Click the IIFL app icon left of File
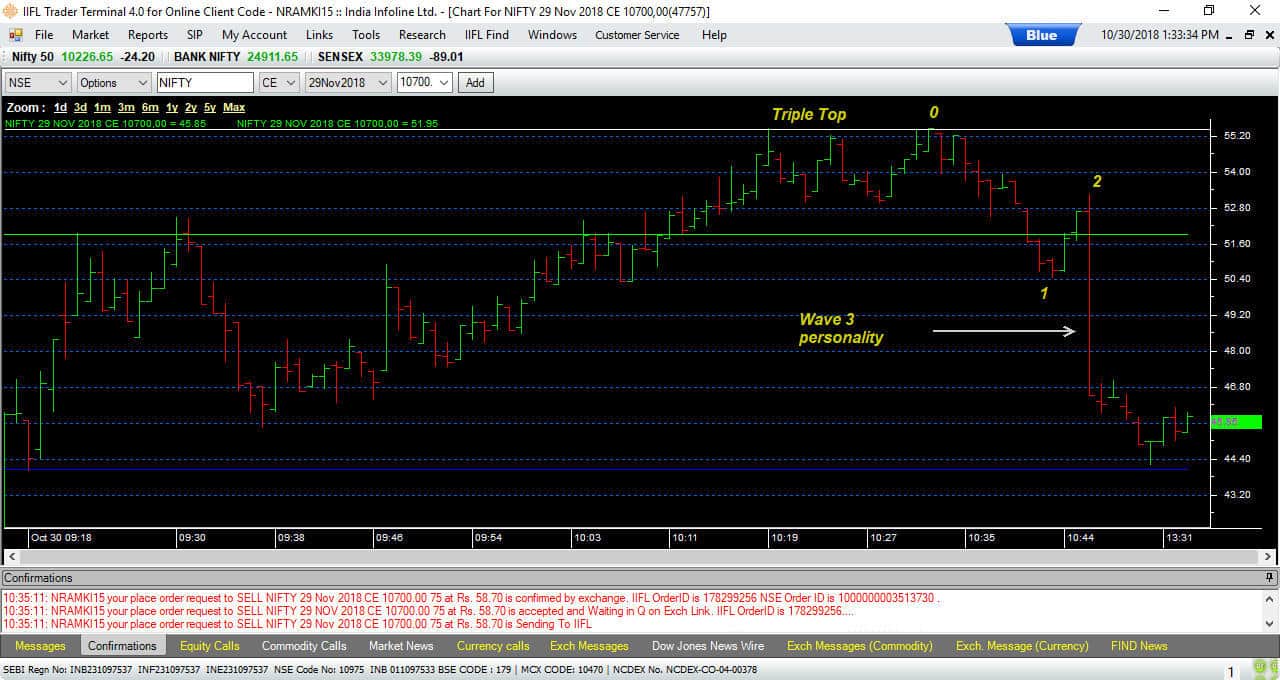 click(15, 34)
